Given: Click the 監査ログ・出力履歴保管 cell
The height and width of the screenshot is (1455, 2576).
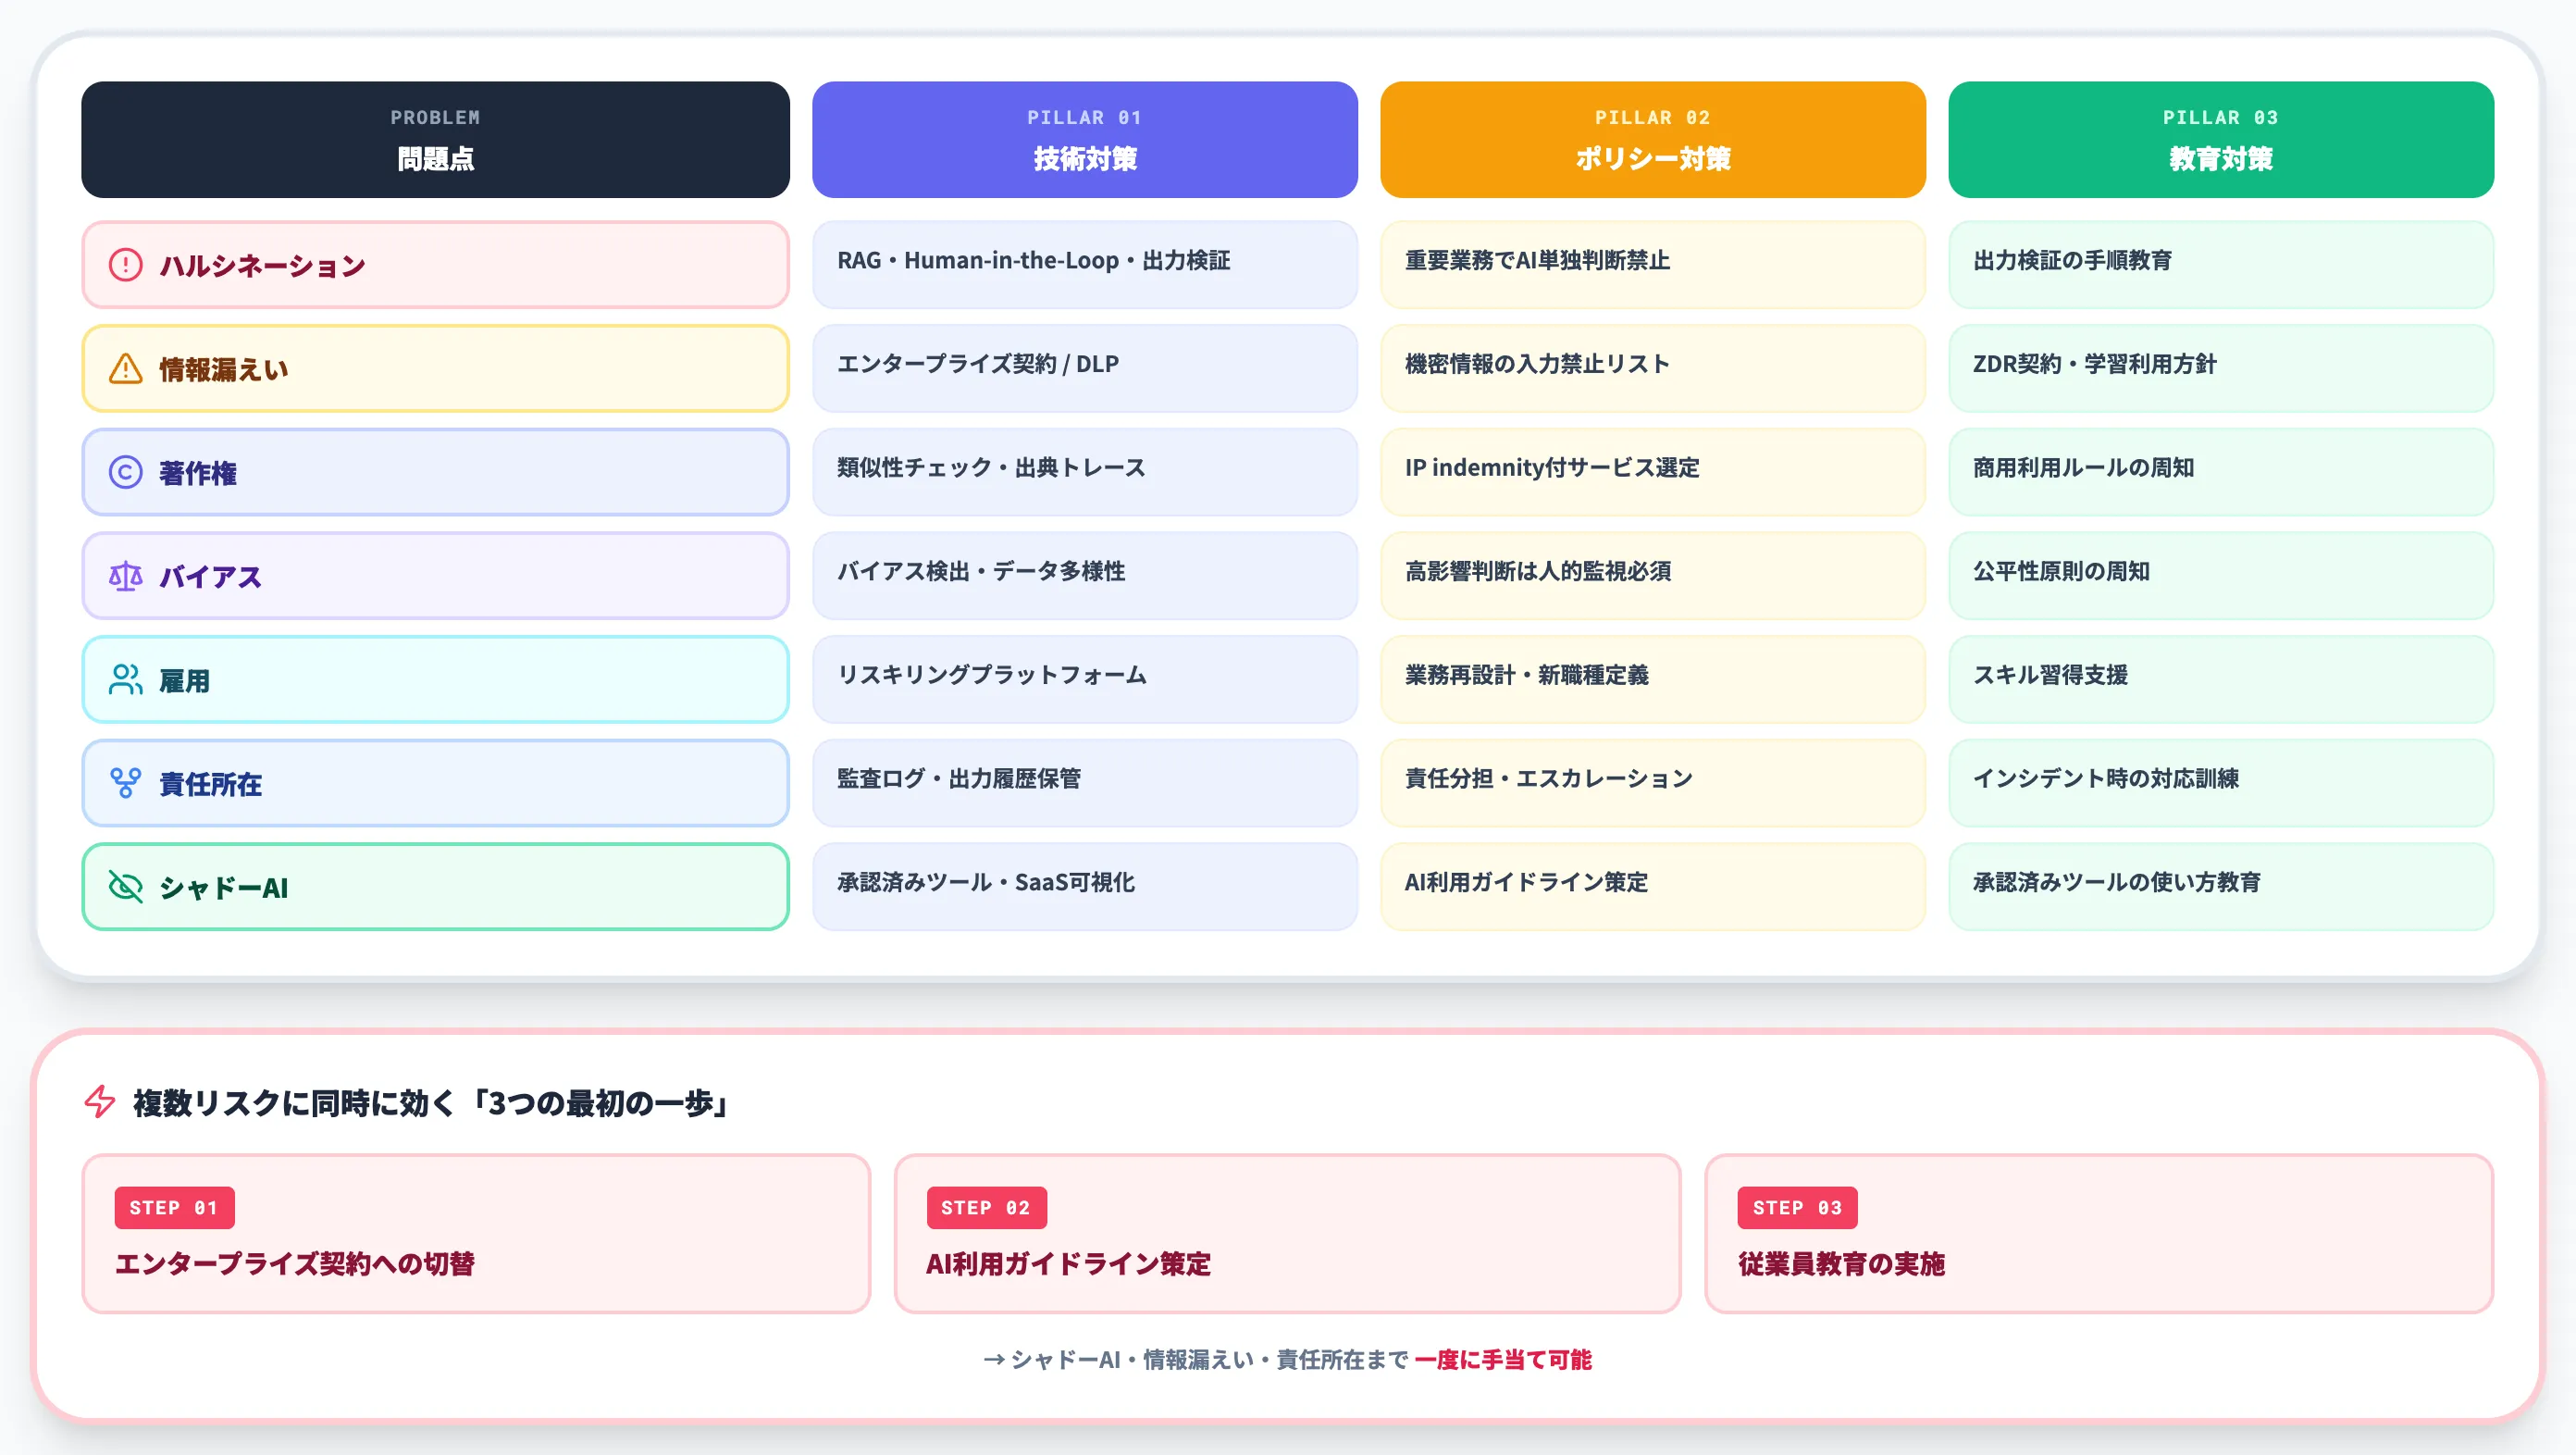Looking at the screenshot, I should coord(1085,783).
